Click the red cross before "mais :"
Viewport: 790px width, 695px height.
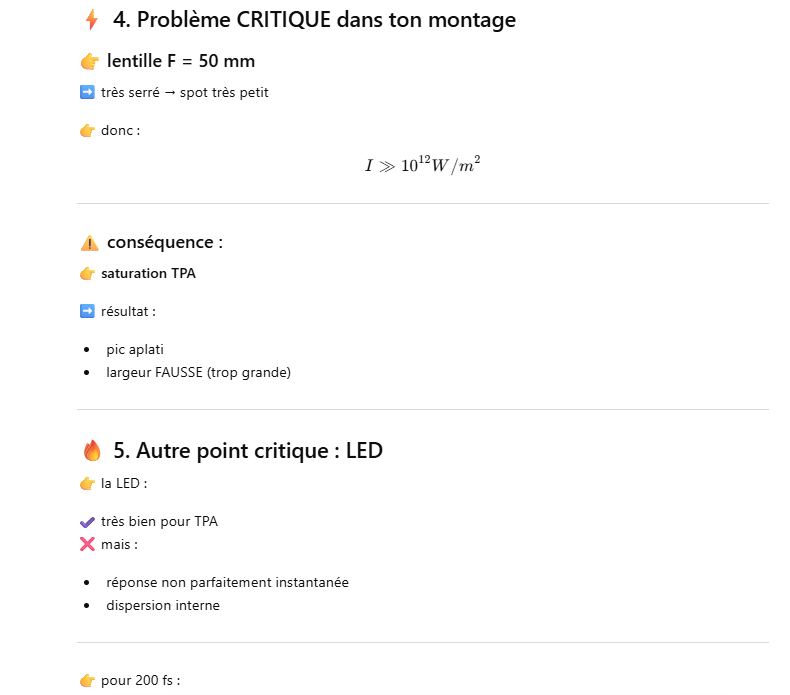[87, 545]
